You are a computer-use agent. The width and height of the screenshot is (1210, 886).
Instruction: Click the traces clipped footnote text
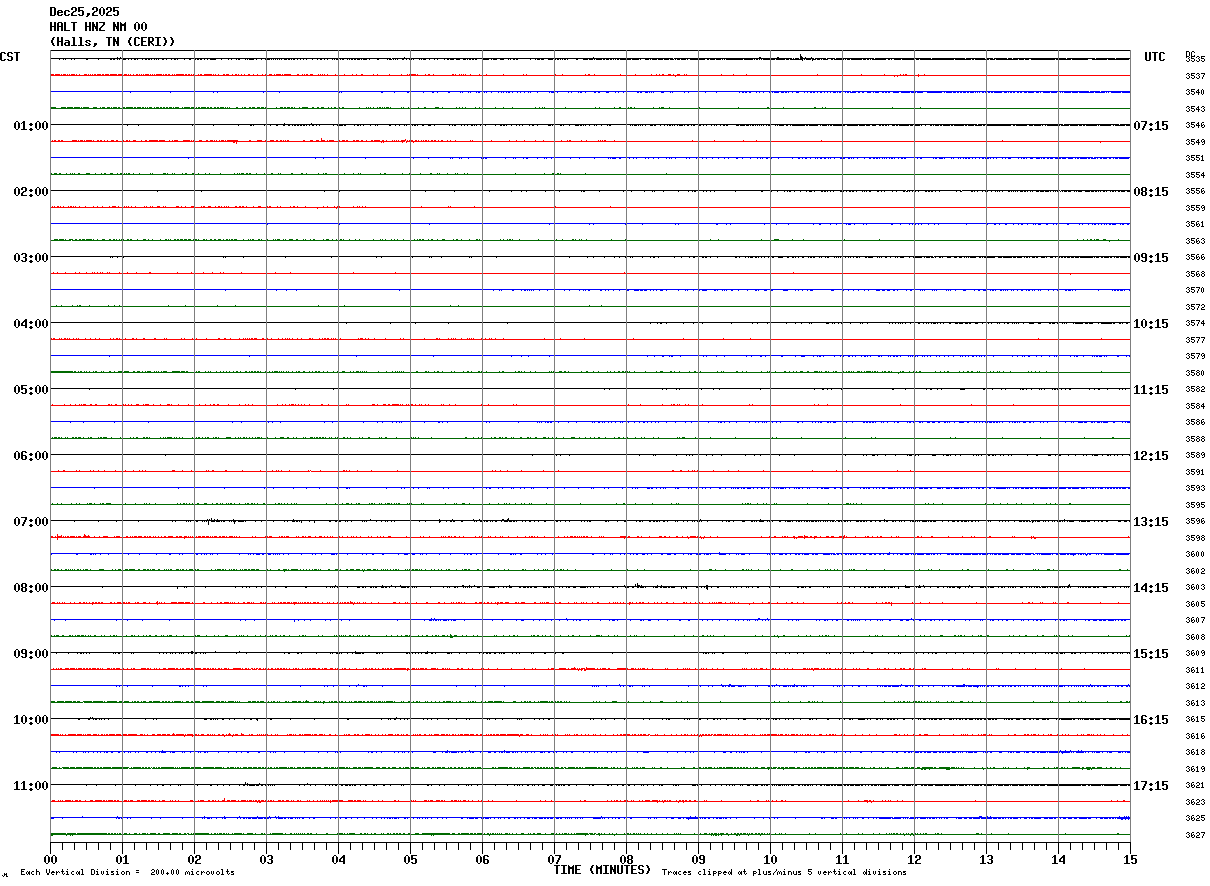[x=784, y=873]
